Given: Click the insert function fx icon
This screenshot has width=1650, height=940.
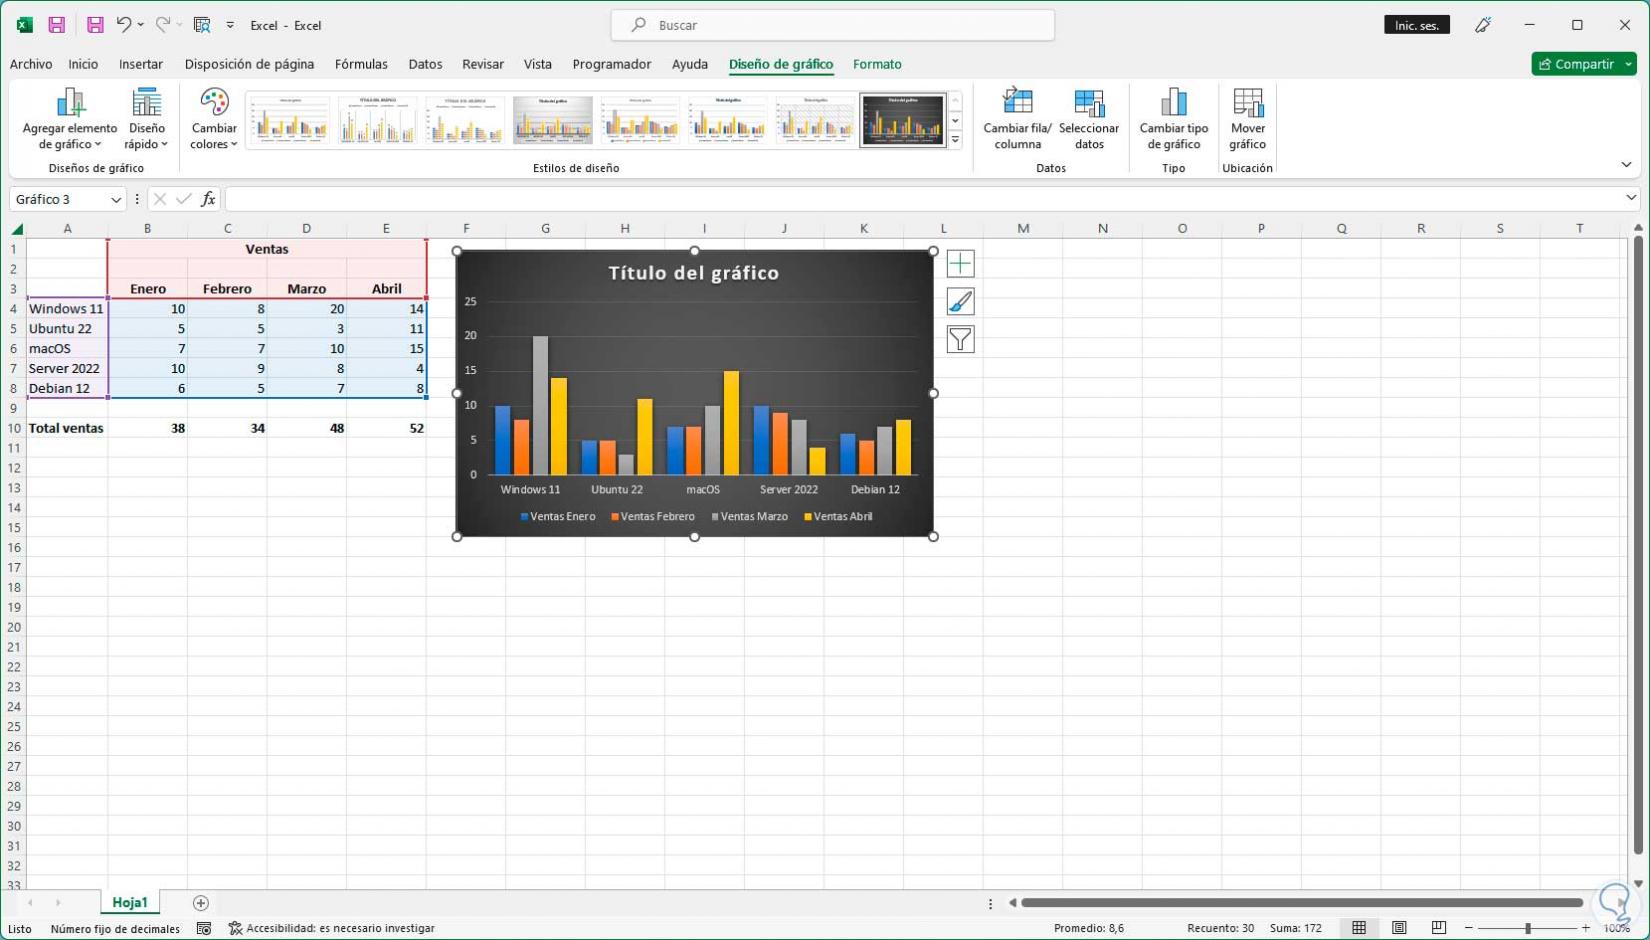Looking at the screenshot, I should (x=208, y=199).
